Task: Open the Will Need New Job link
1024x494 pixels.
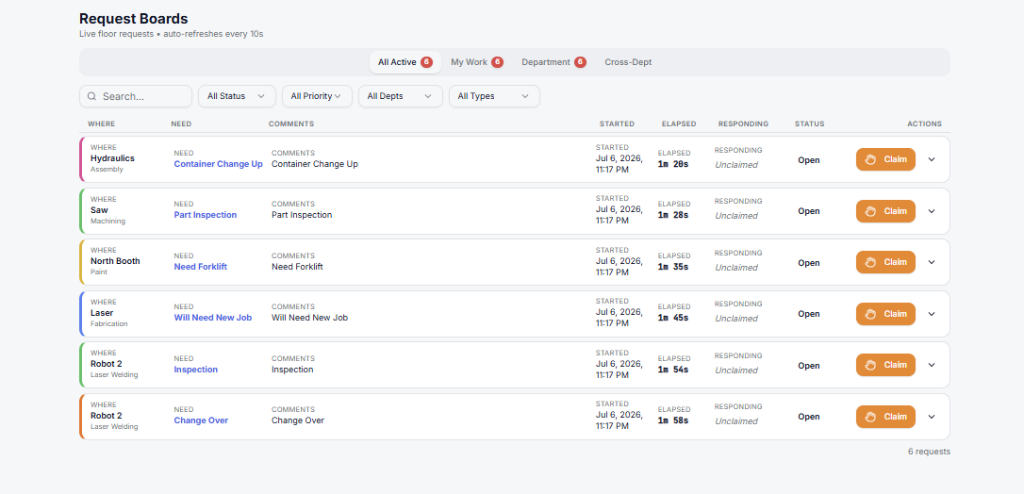Action: click(x=213, y=318)
